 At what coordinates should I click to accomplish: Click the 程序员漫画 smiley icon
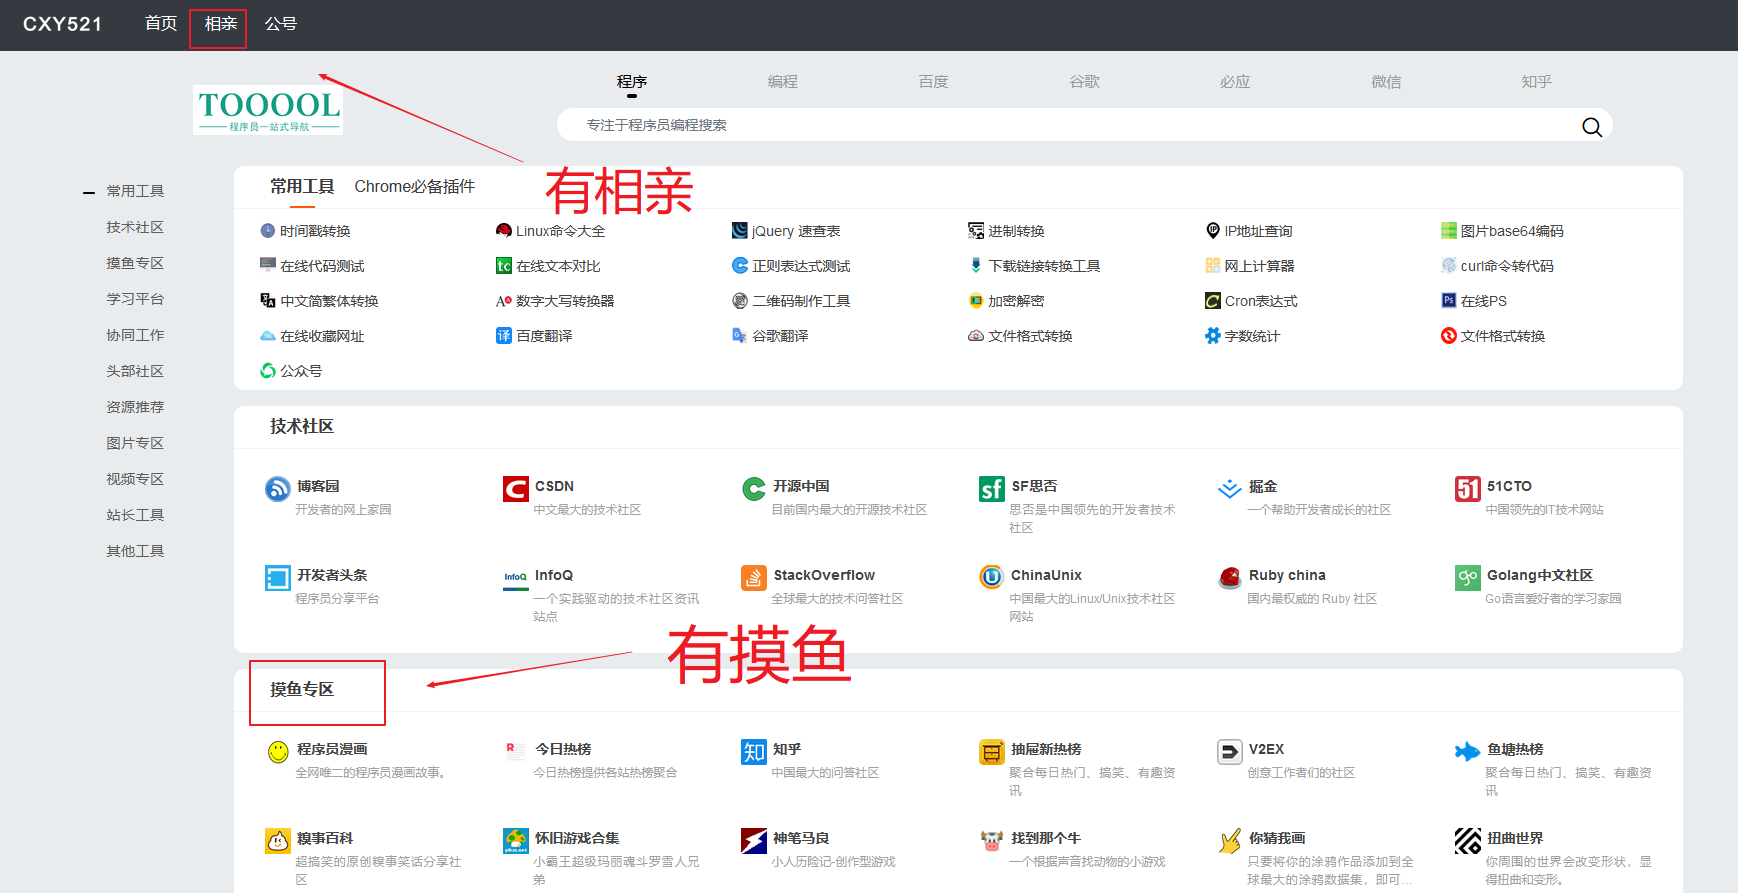coord(278,752)
